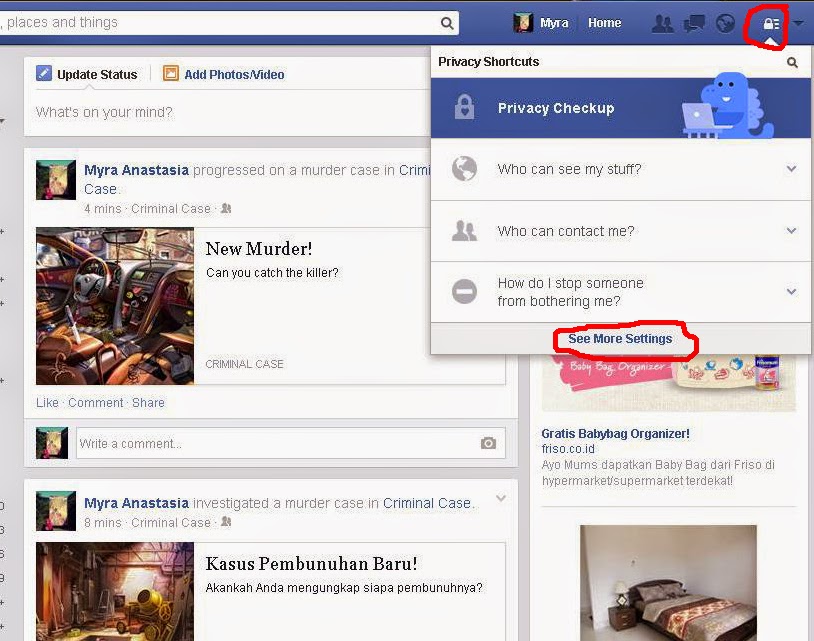Viewport: 814px width, 641px height.
Task: Click 4 mins timestamp on first post
Action: [102, 209]
